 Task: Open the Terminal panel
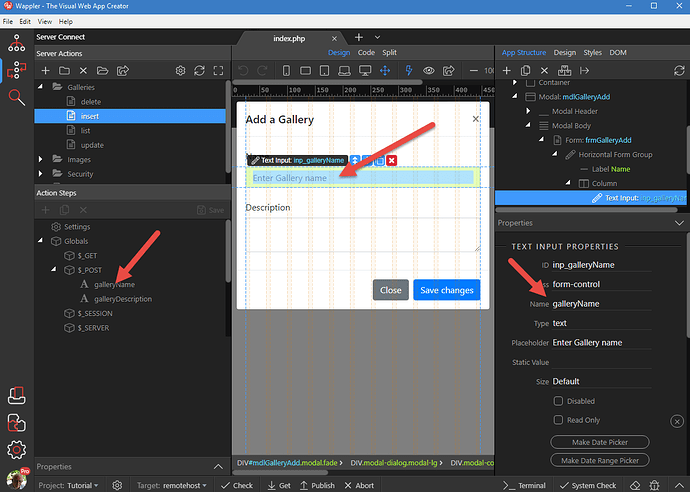point(525,485)
